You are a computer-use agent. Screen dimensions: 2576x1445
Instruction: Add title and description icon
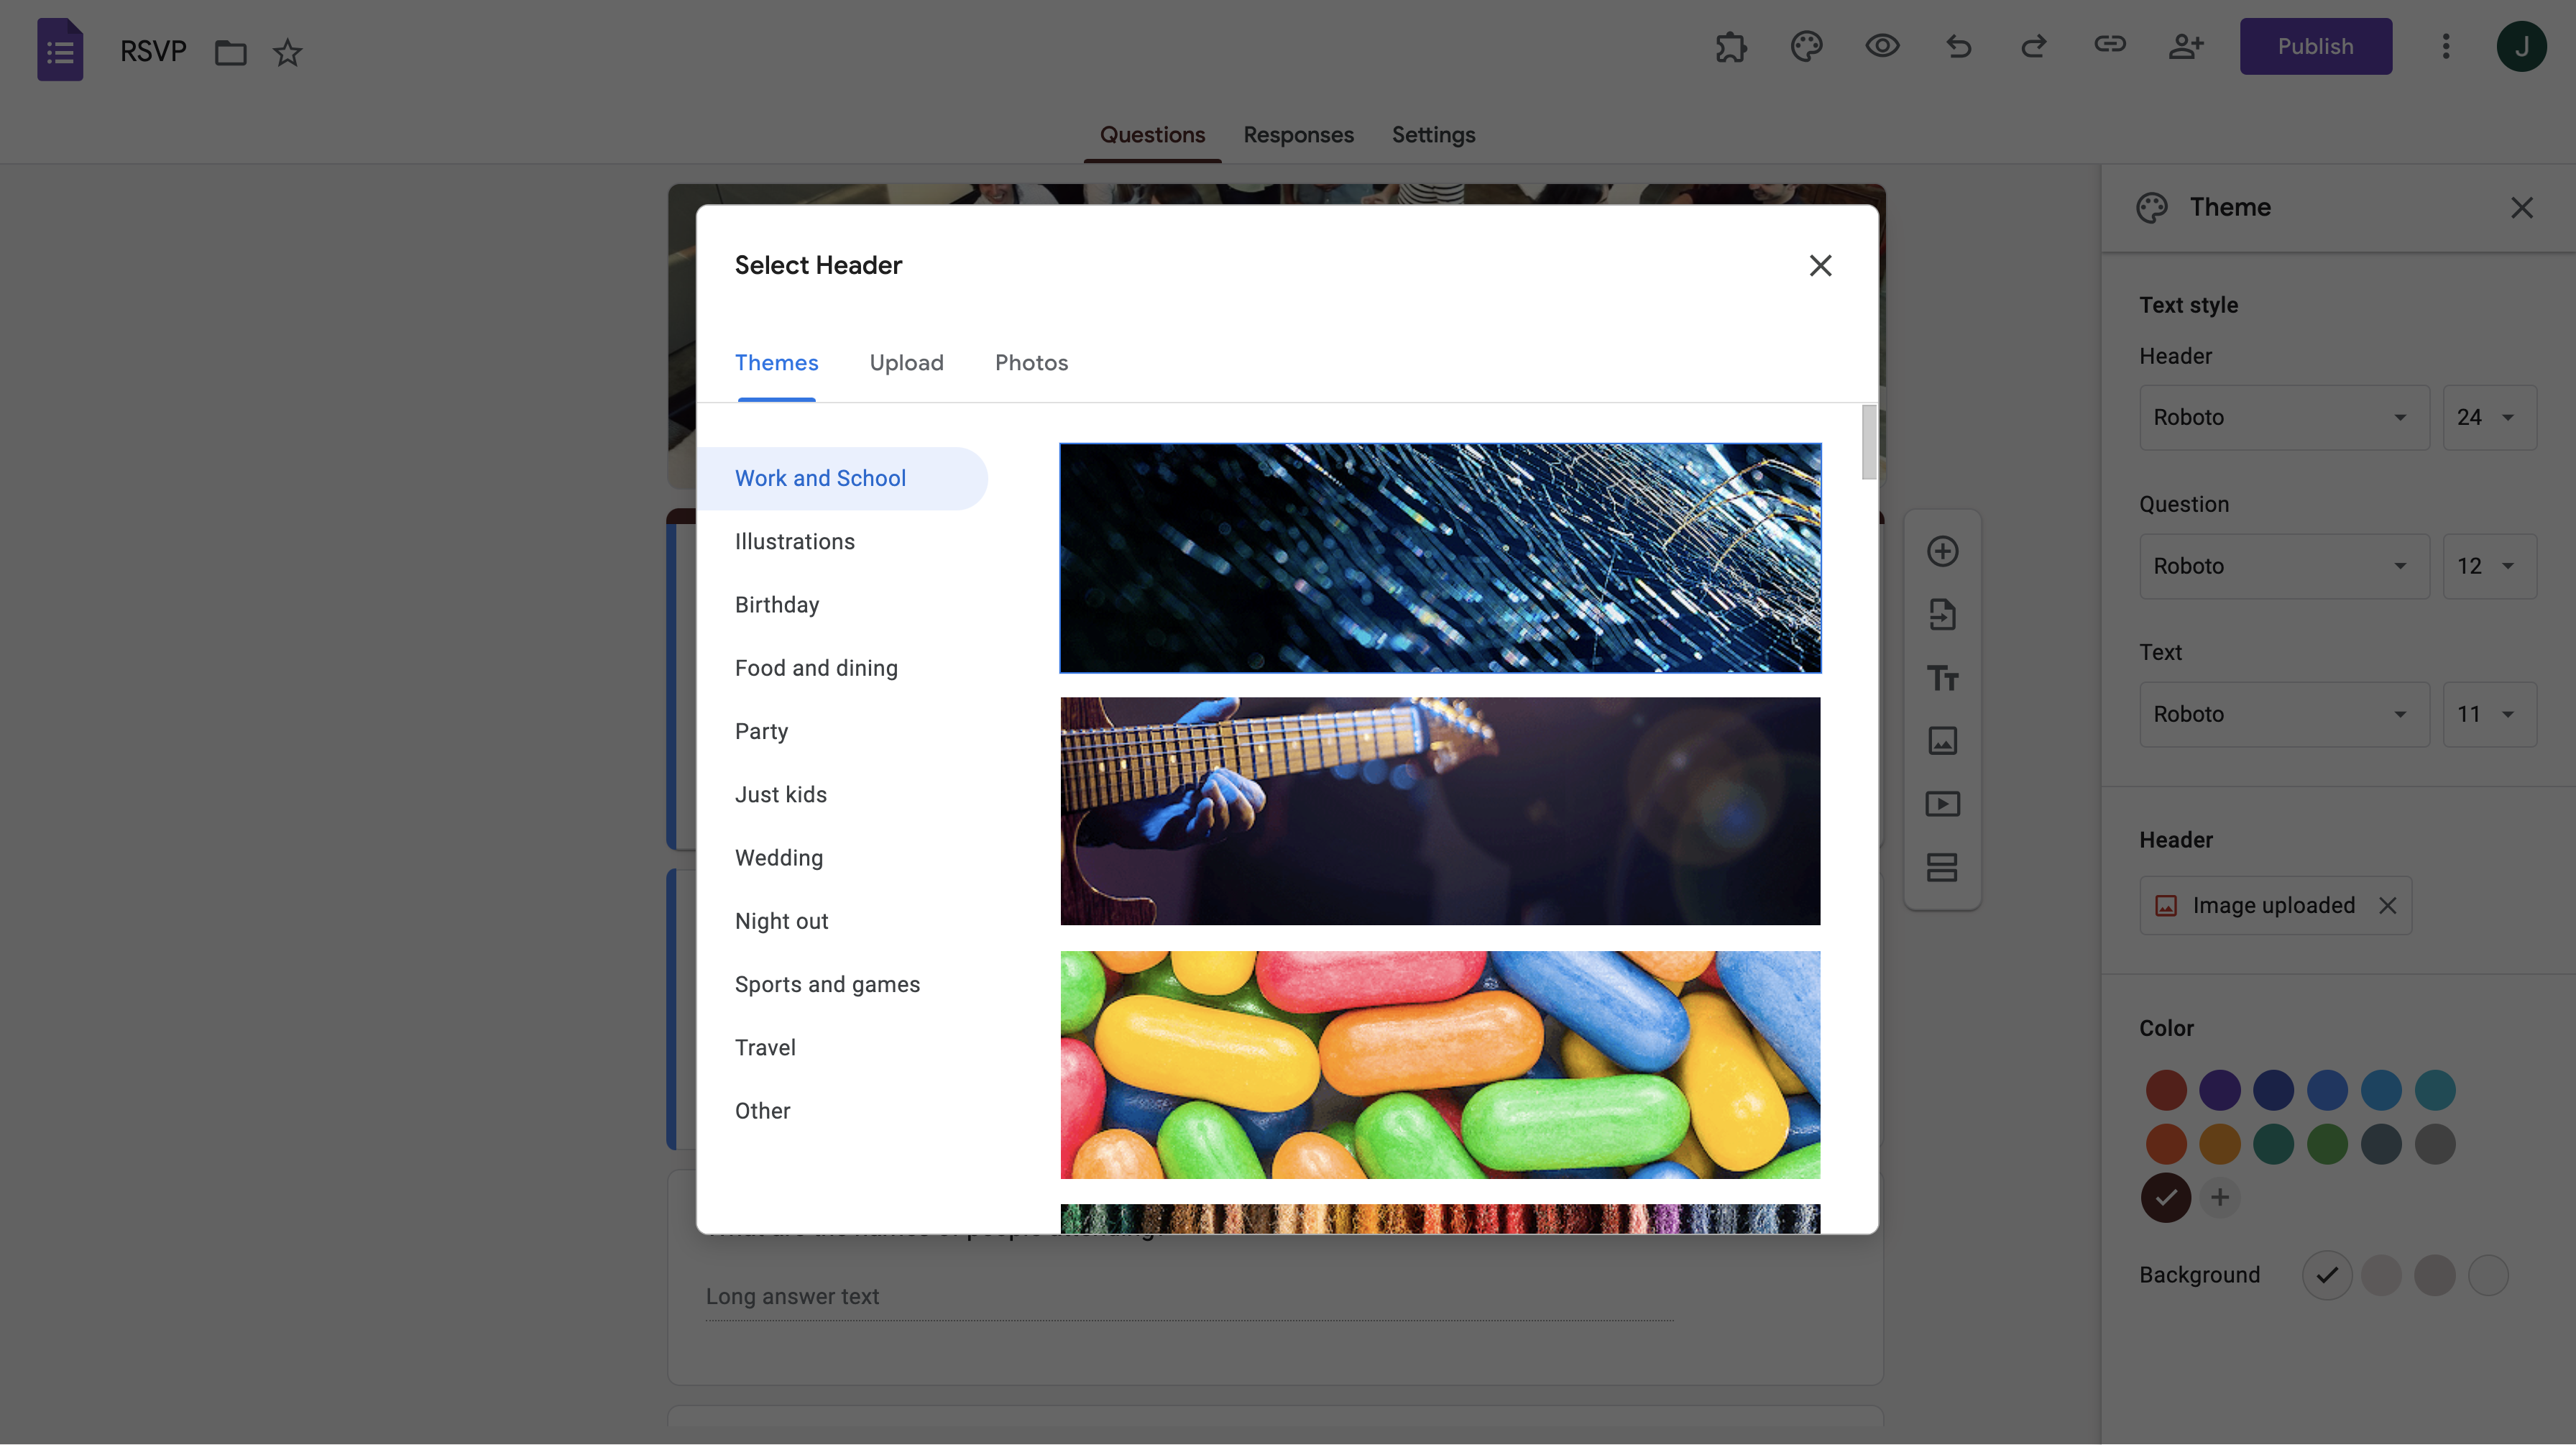click(x=1942, y=678)
